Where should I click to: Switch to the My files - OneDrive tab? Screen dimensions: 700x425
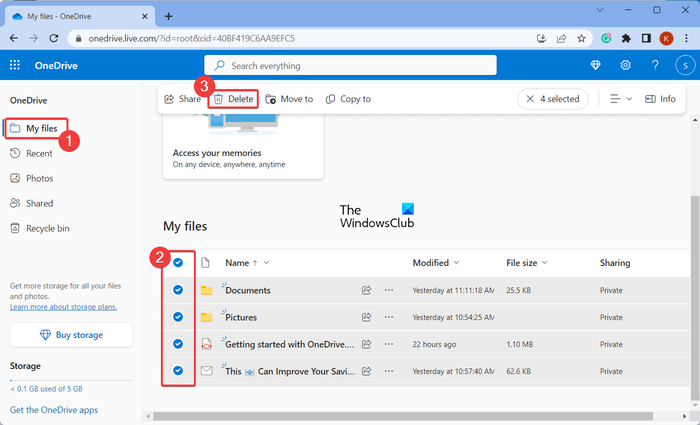(80, 16)
